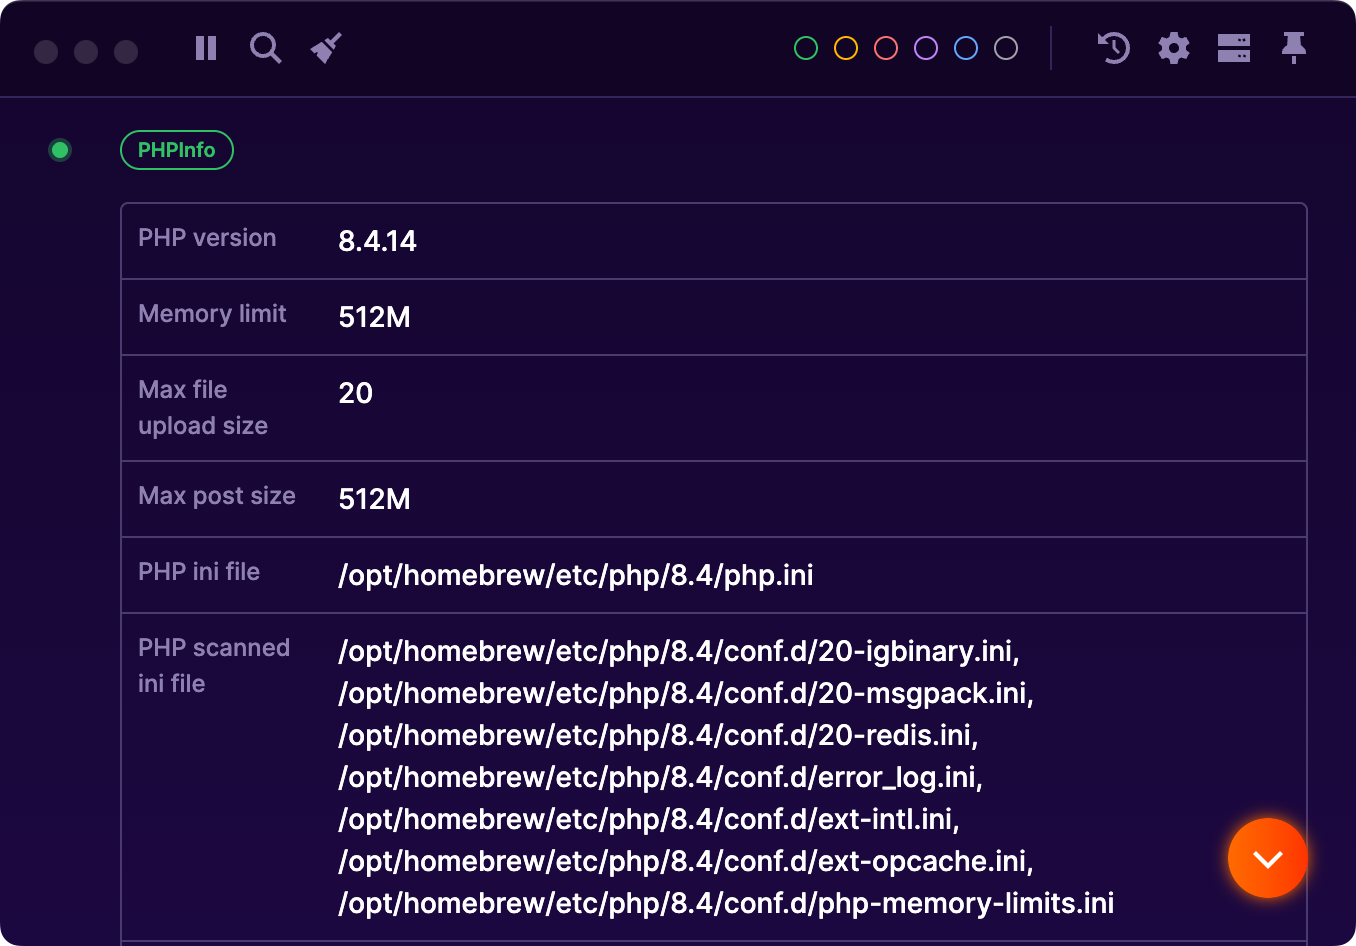Pin the current payloads

1294,47
